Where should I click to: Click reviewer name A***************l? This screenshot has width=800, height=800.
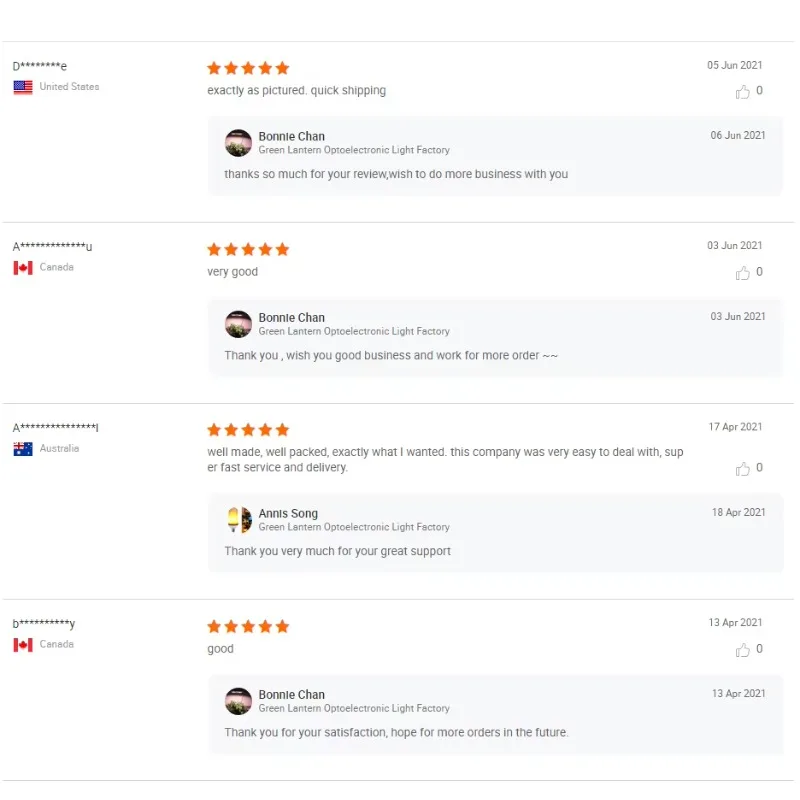(56, 428)
